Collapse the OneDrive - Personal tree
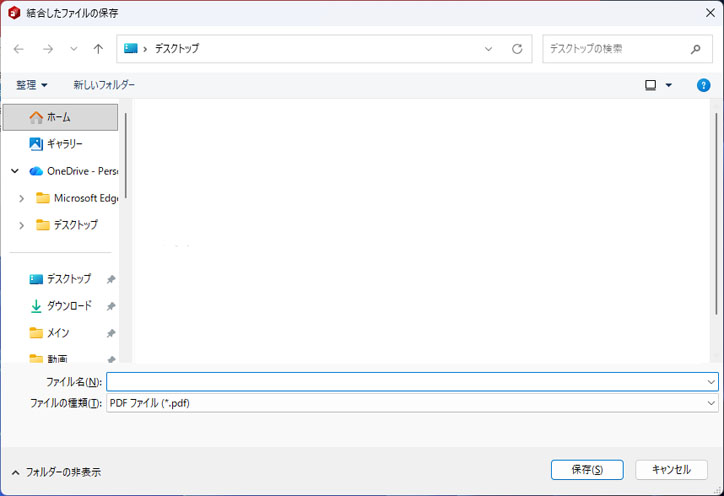The width and height of the screenshot is (724, 496). pos(15,171)
